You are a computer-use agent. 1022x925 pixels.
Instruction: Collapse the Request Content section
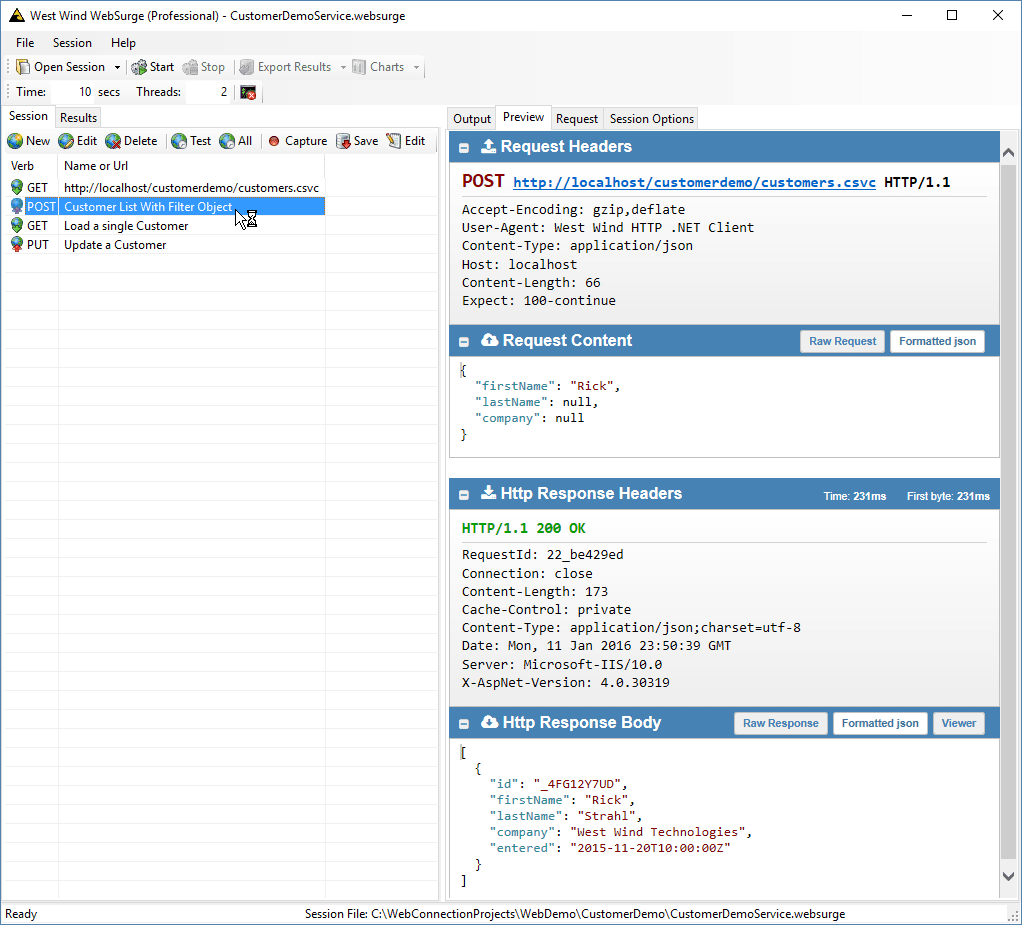tap(465, 341)
